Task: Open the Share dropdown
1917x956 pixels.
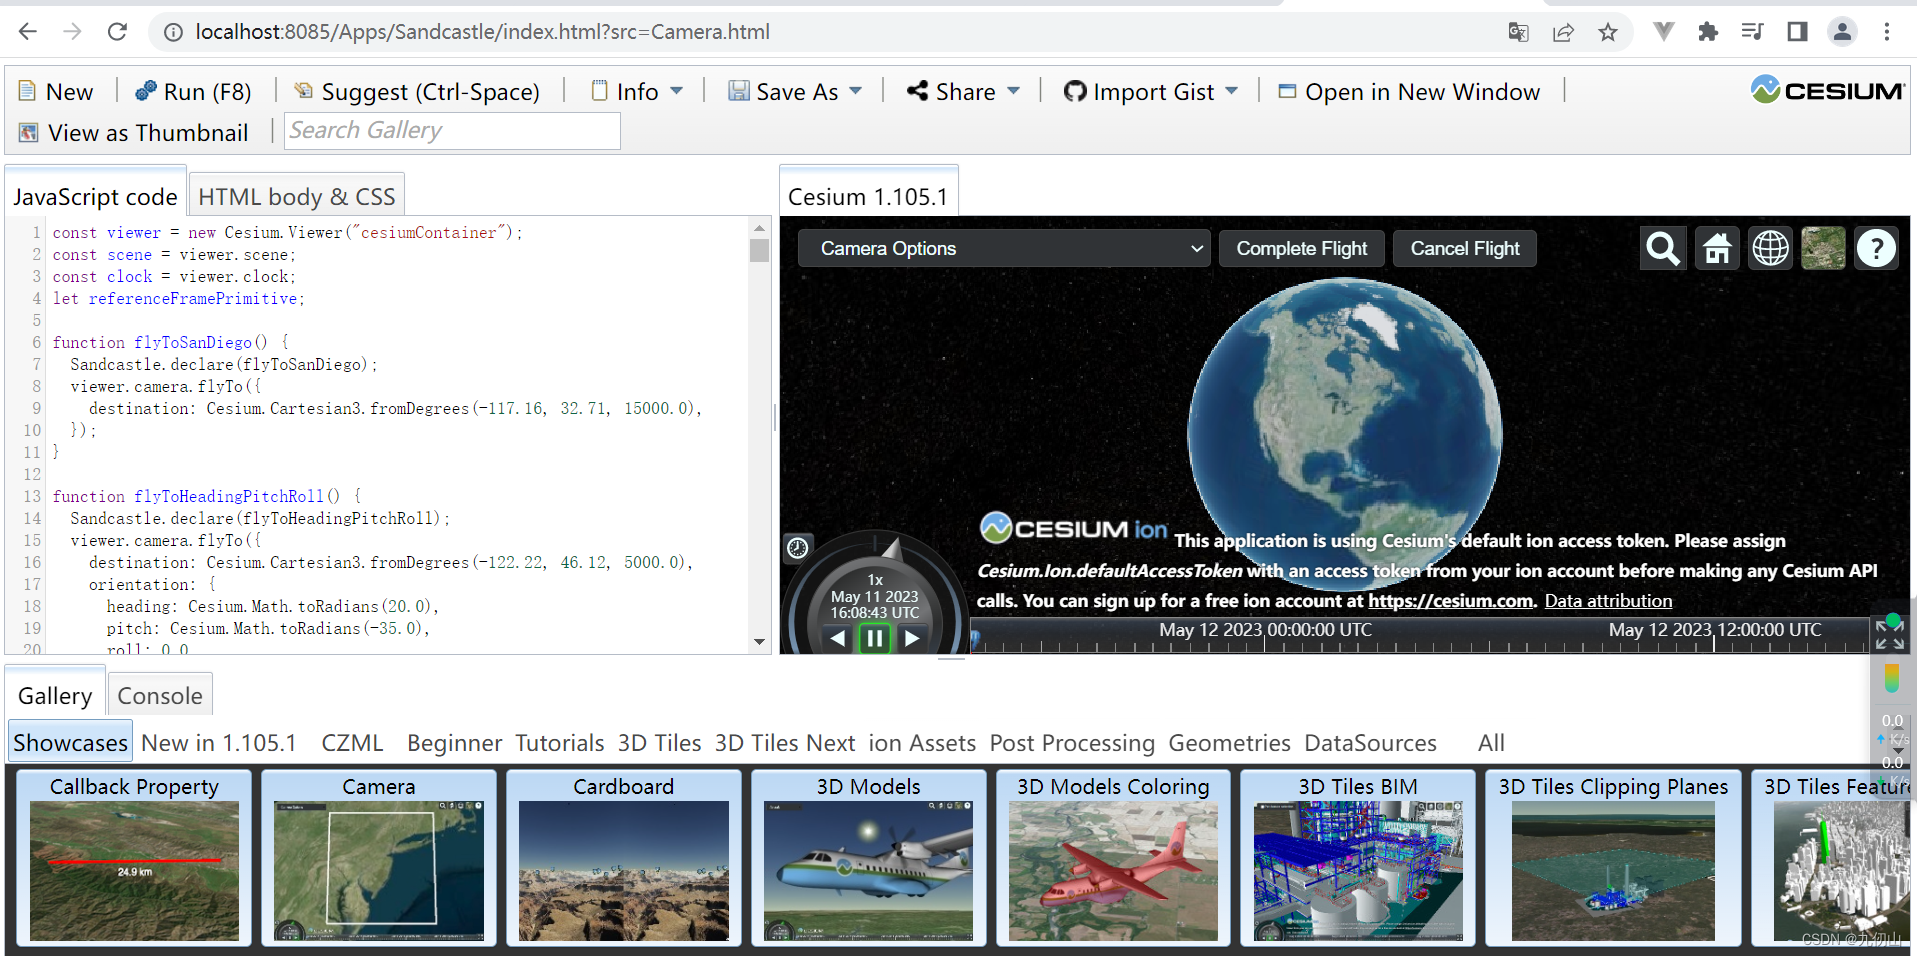Action: (x=963, y=92)
